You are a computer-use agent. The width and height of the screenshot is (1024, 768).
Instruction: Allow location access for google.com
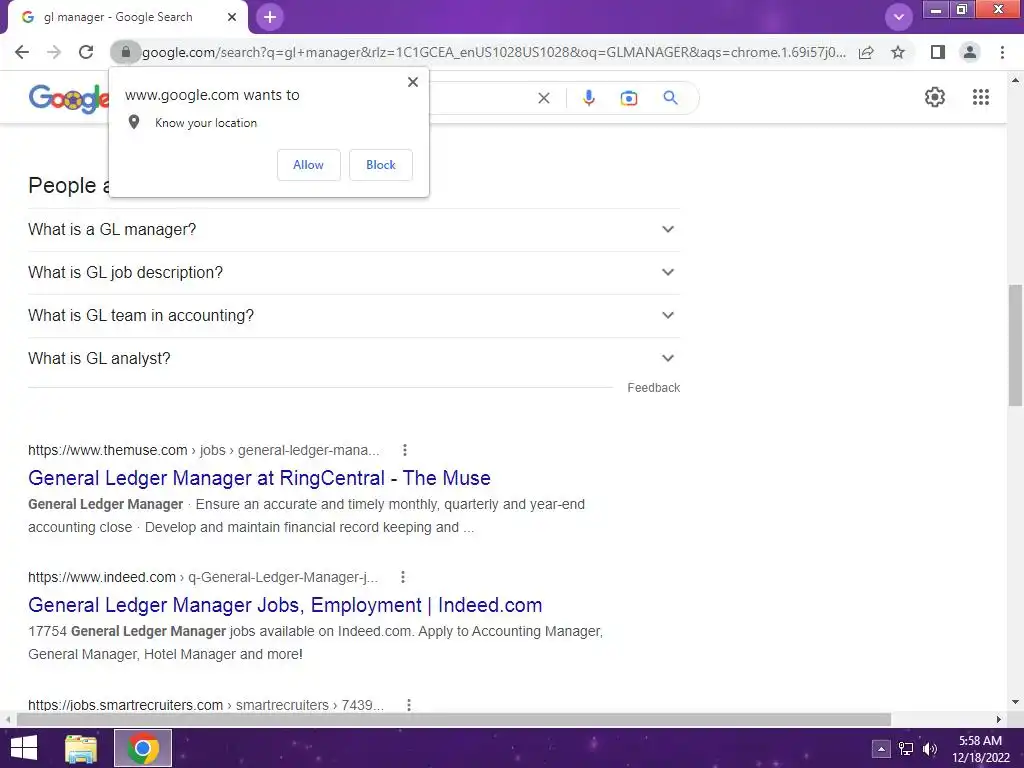pyautogui.click(x=308, y=165)
